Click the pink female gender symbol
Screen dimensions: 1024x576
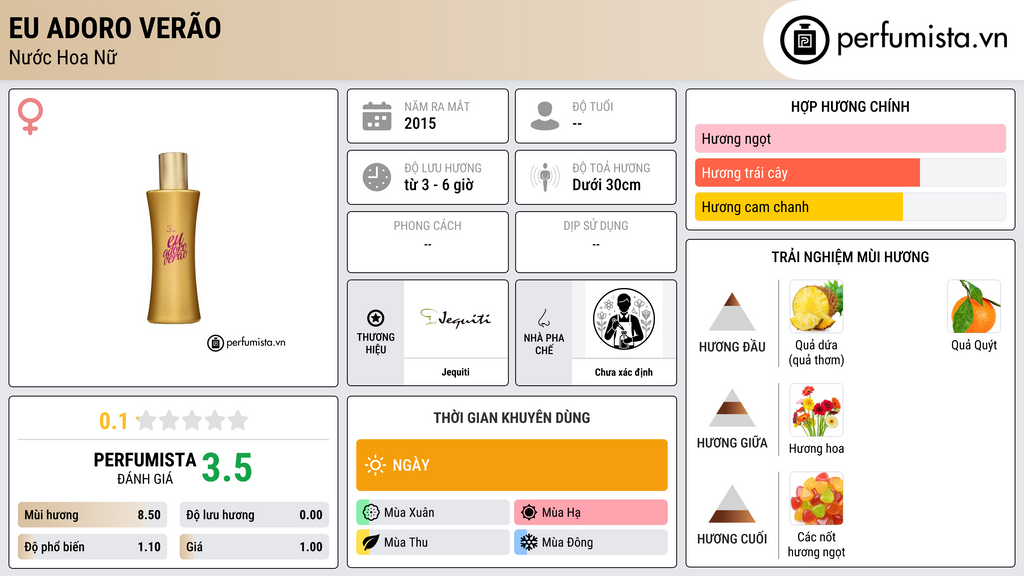(30, 116)
